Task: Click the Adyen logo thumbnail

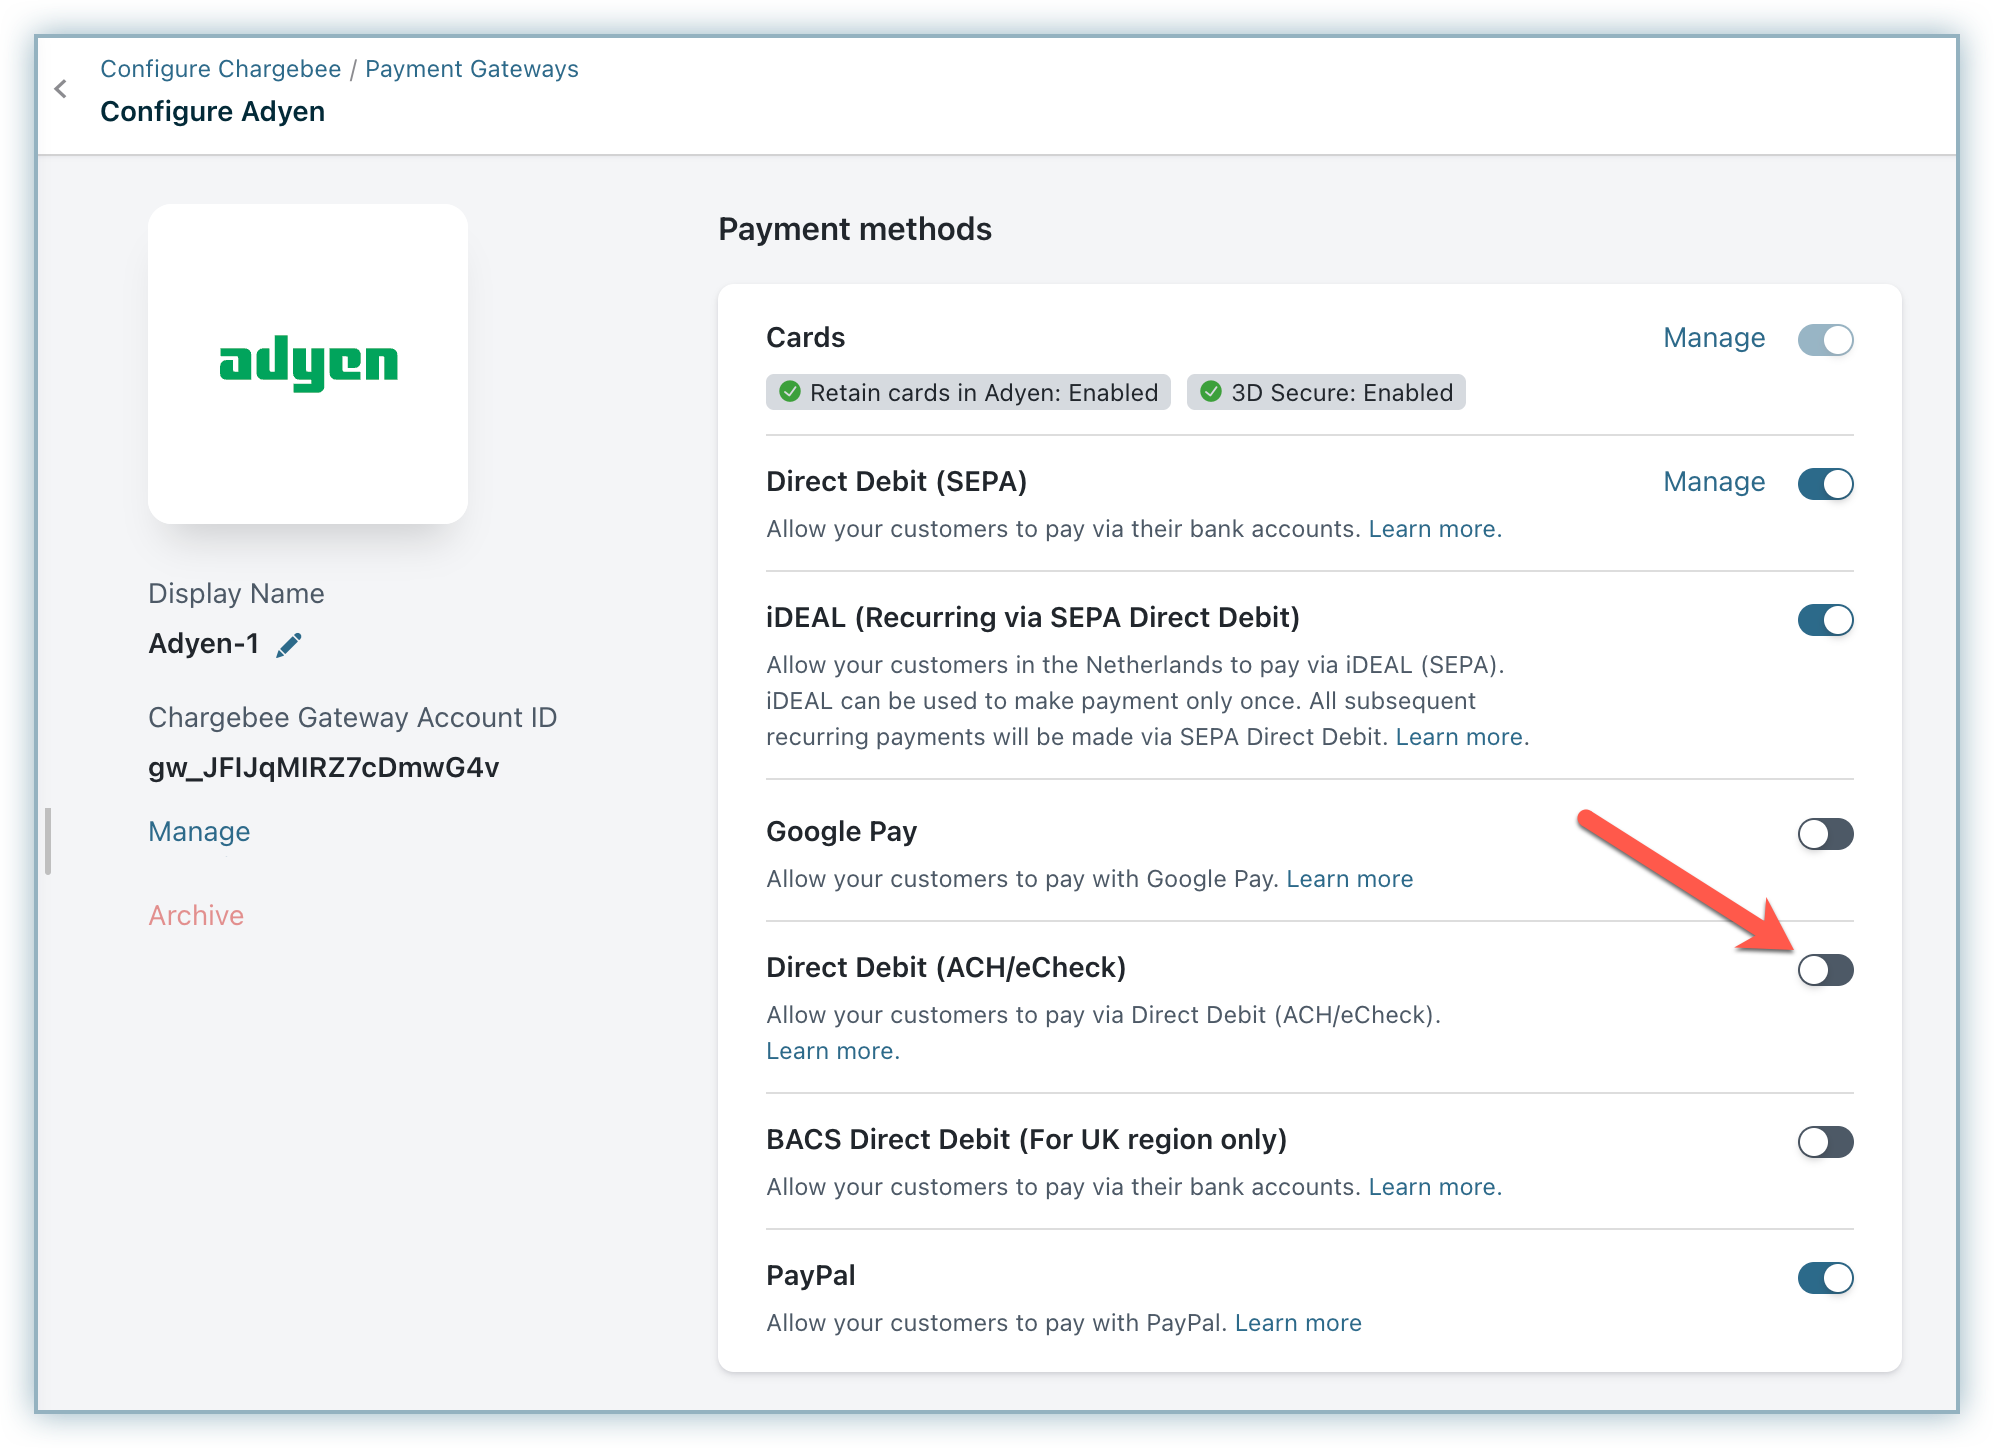Action: 308,363
